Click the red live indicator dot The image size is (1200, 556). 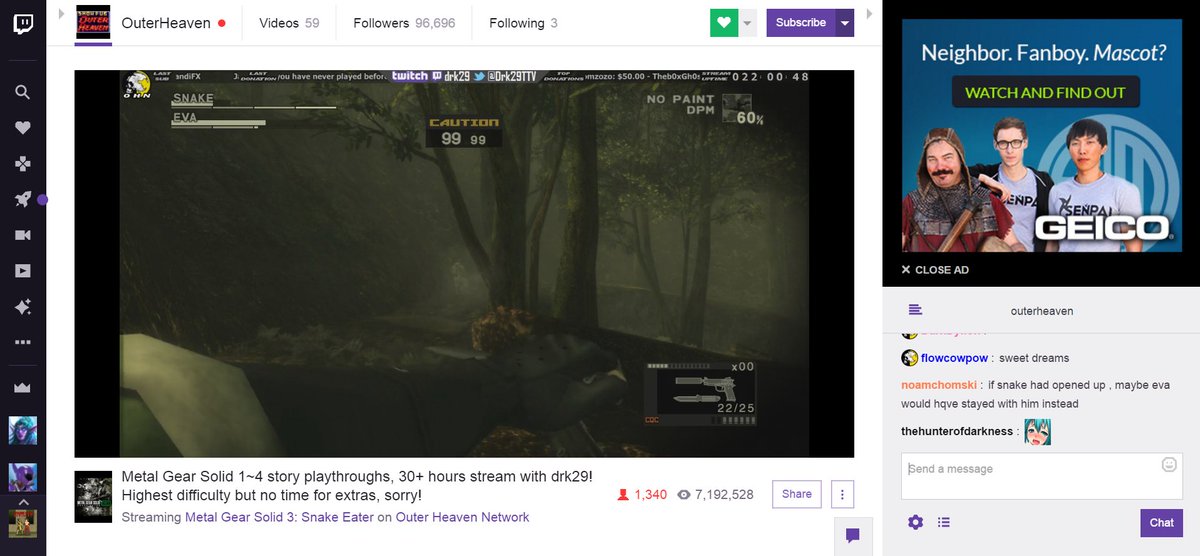coord(222,23)
